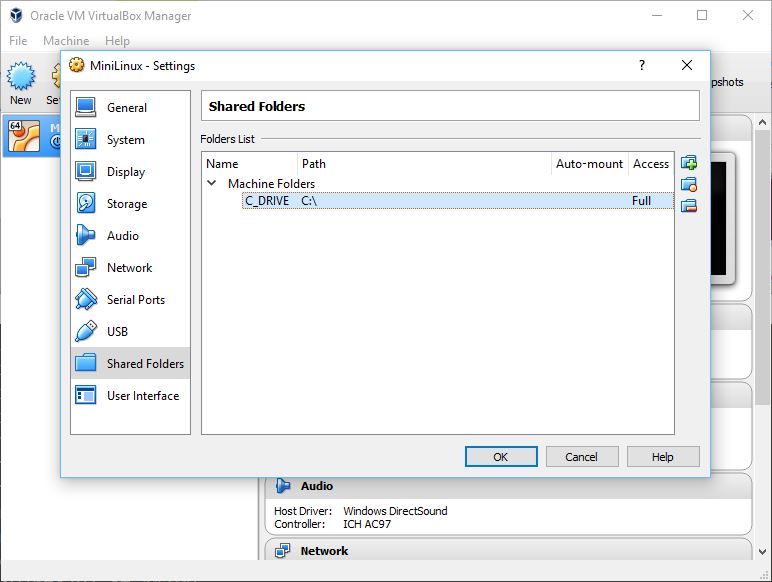The width and height of the screenshot is (772, 582).
Task: Collapse the Machine Folders tree node
Action: coord(212,183)
